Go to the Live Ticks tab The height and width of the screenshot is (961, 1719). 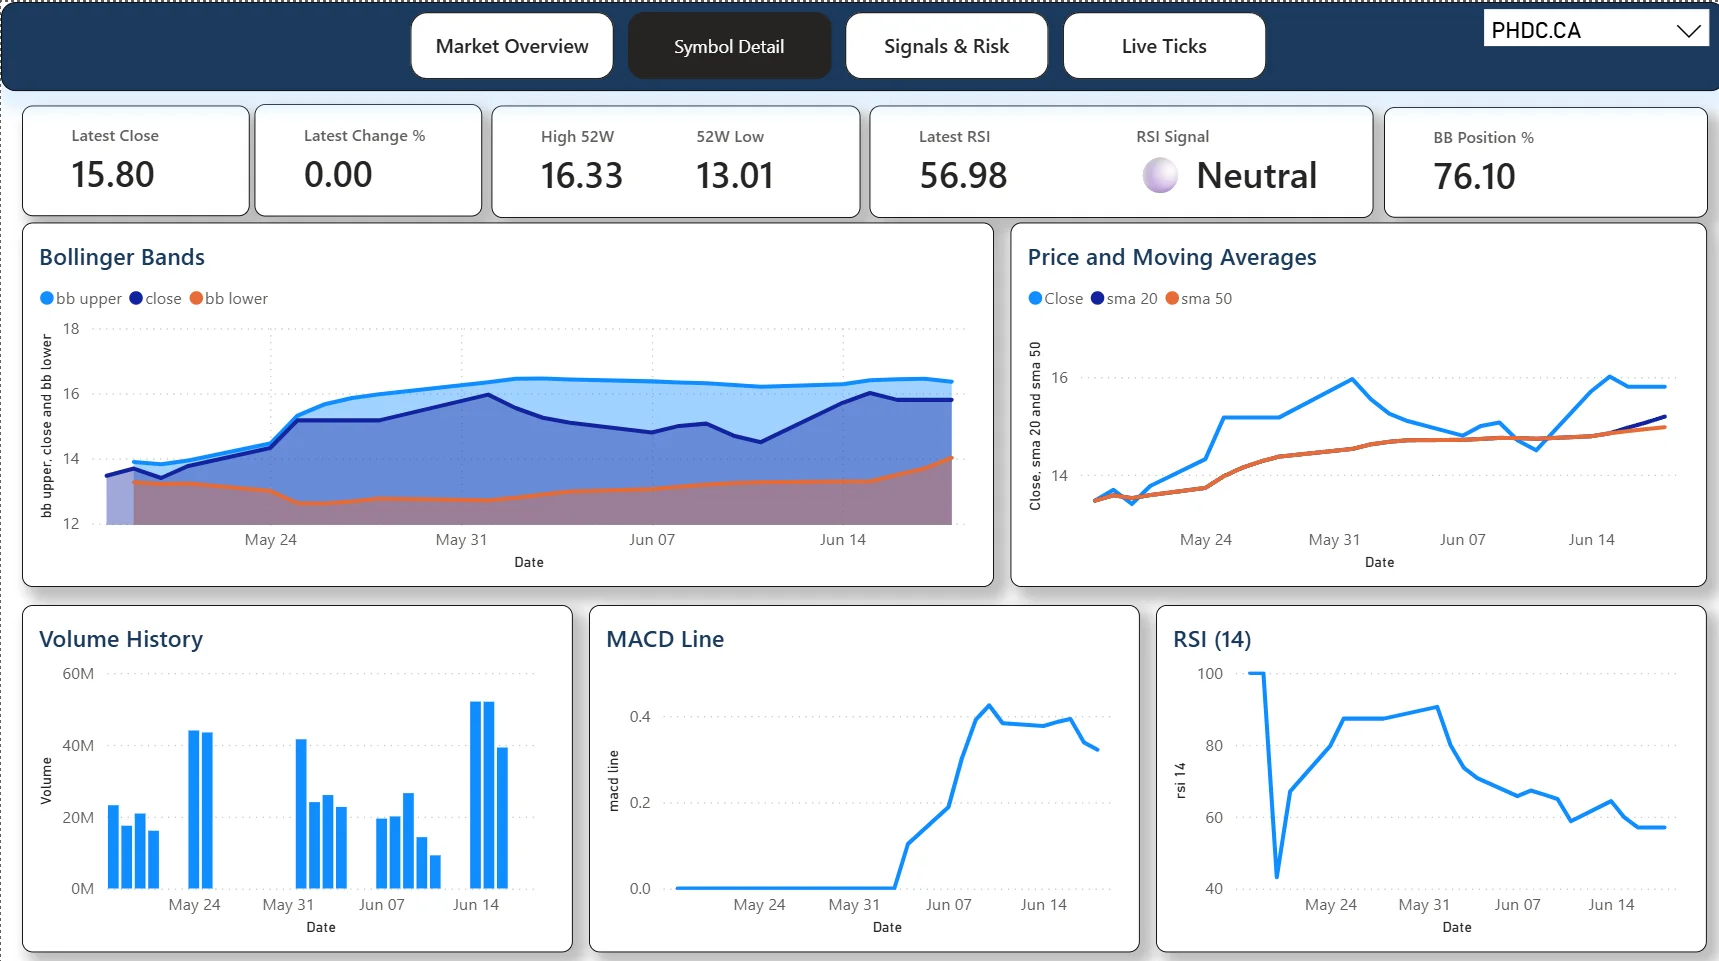1164,46
